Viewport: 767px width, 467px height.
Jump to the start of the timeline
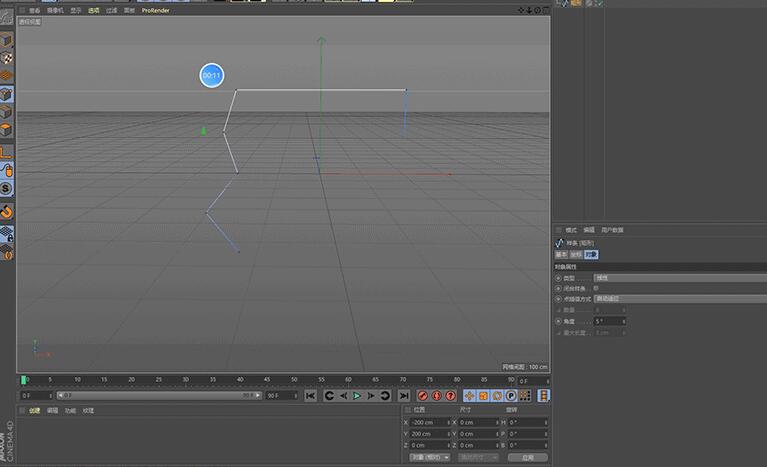click(x=310, y=396)
